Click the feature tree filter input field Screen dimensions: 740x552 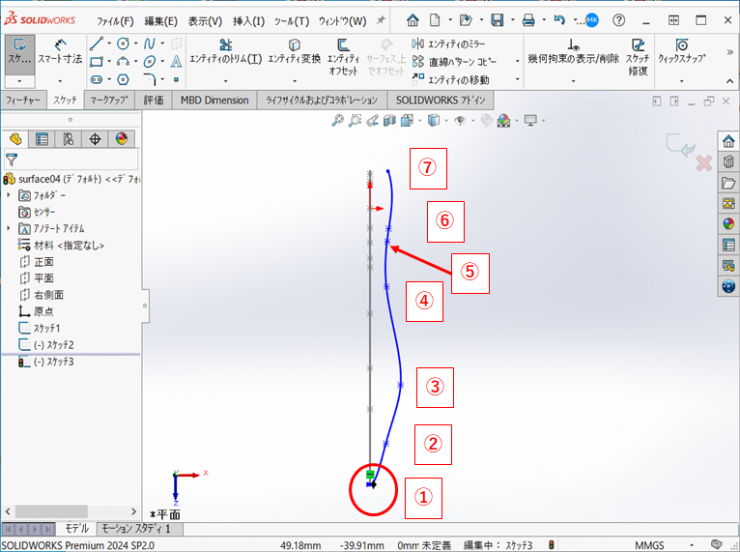[75, 159]
